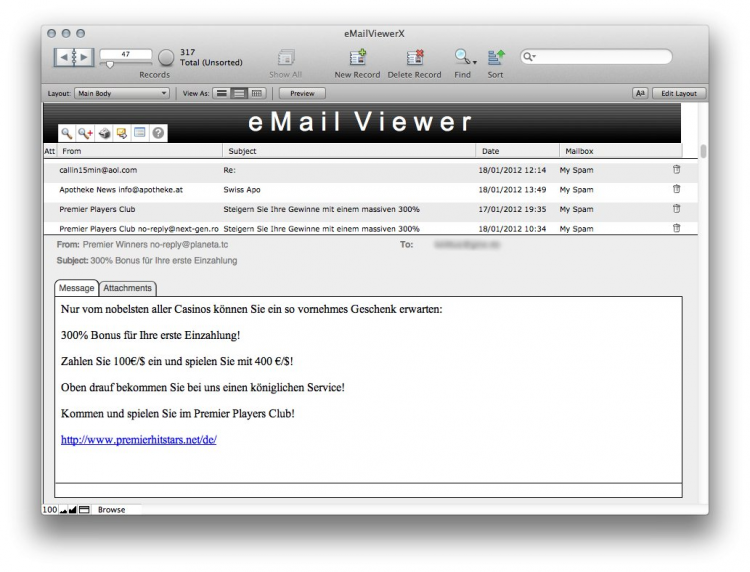
Task: Open the Layout dropdown showing Main Body
Action: click(122, 93)
